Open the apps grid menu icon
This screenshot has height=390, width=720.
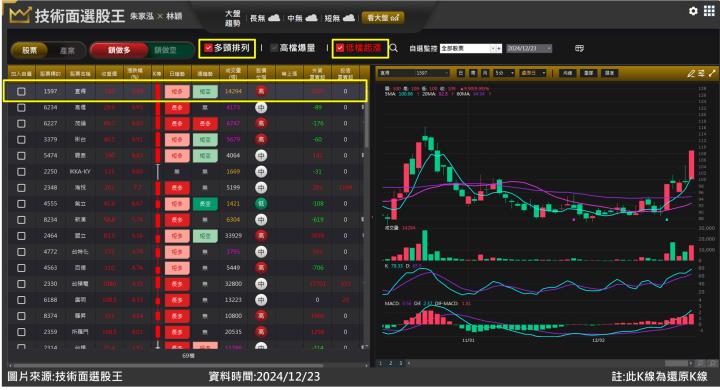(709, 11)
